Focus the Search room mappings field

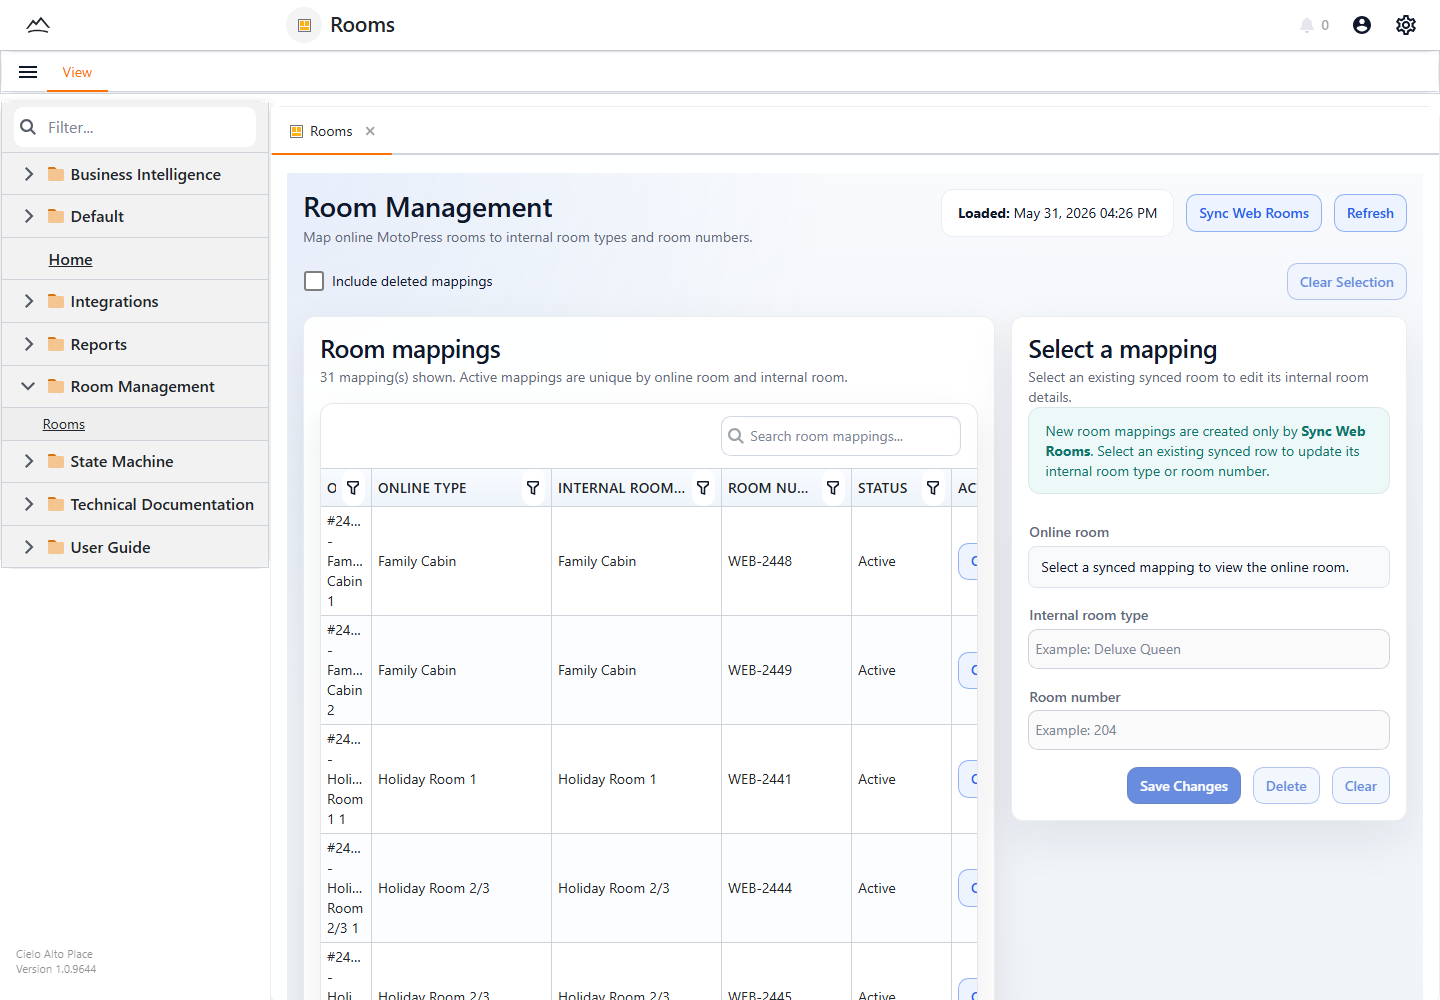pos(841,436)
